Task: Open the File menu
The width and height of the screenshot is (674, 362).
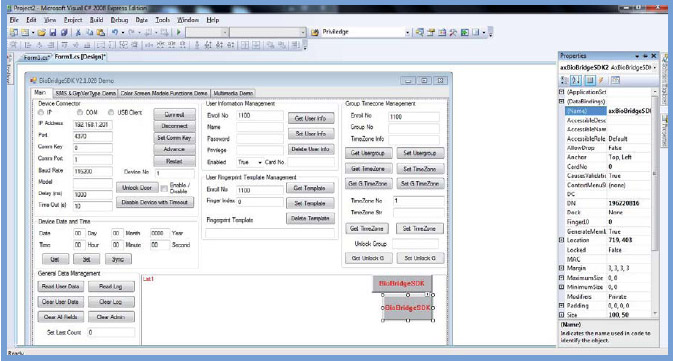Action: coord(14,20)
